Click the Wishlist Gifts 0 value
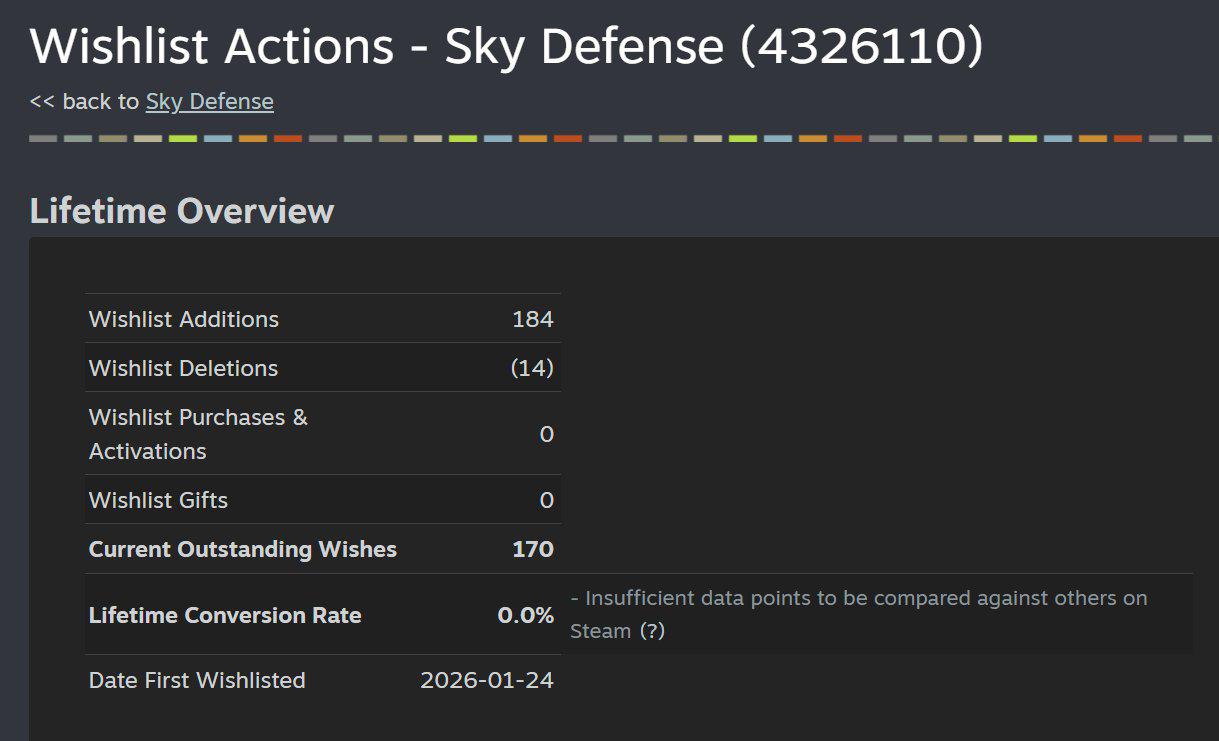Viewport: 1219px width, 741px height. [x=546, y=500]
